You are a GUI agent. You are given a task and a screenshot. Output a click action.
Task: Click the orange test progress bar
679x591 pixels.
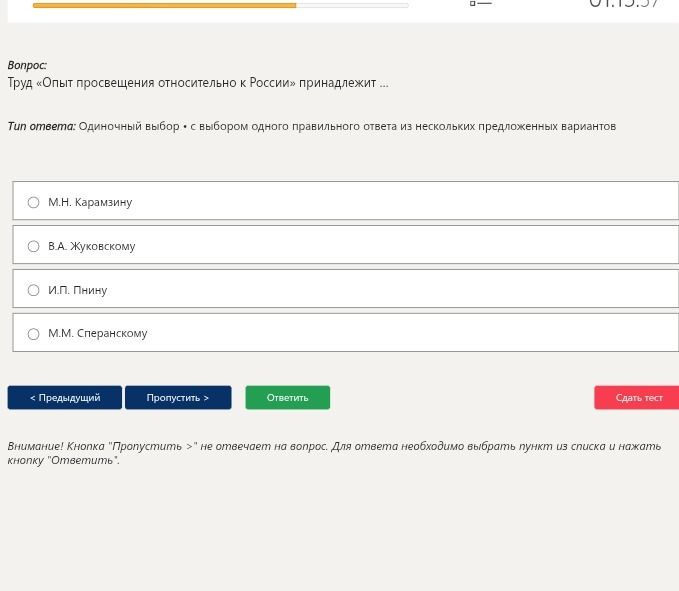pyautogui.click(x=221, y=5)
